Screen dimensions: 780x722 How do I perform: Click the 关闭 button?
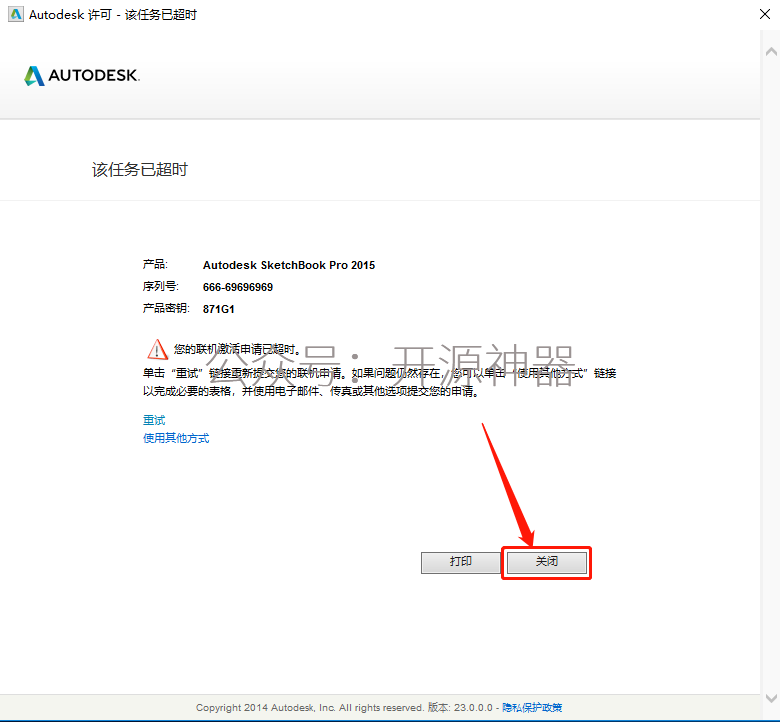[546, 563]
